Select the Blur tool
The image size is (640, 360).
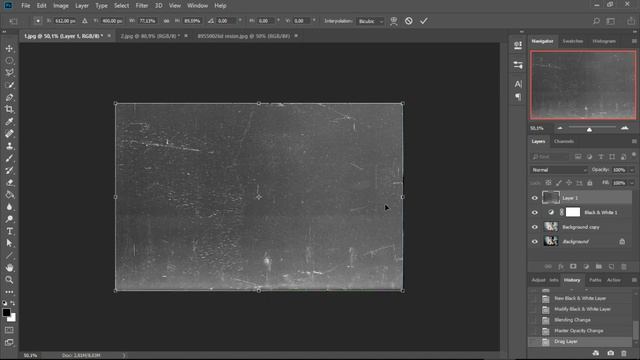(x=9, y=207)
